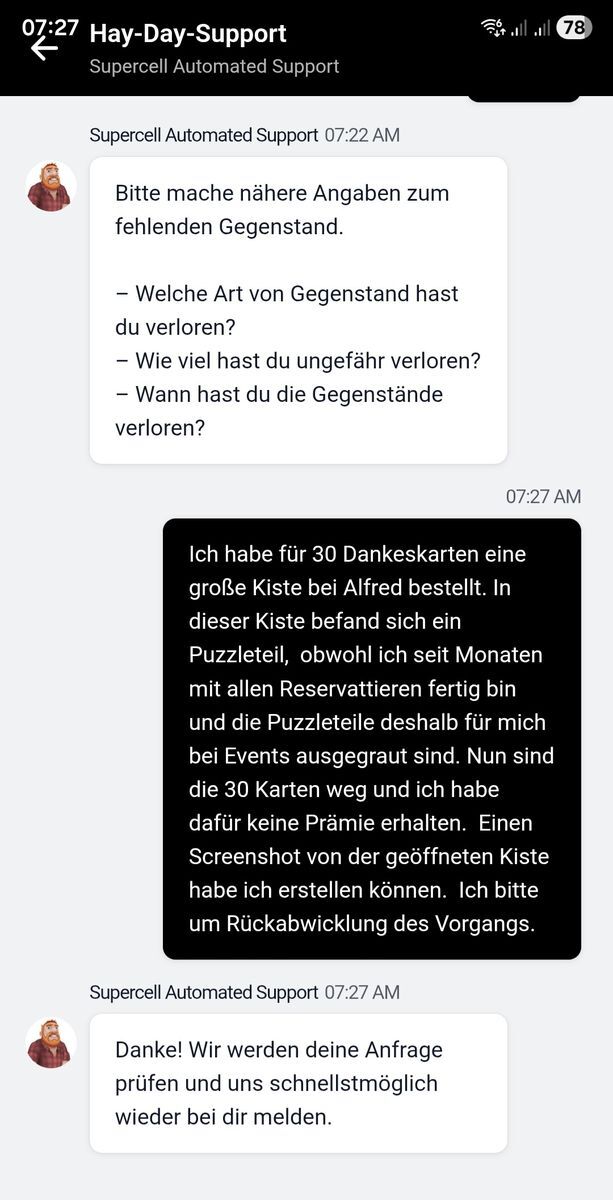Tap the back arrow in the header
The image size is (613, 1200).
pyautogui.click(x=44, y=48)
